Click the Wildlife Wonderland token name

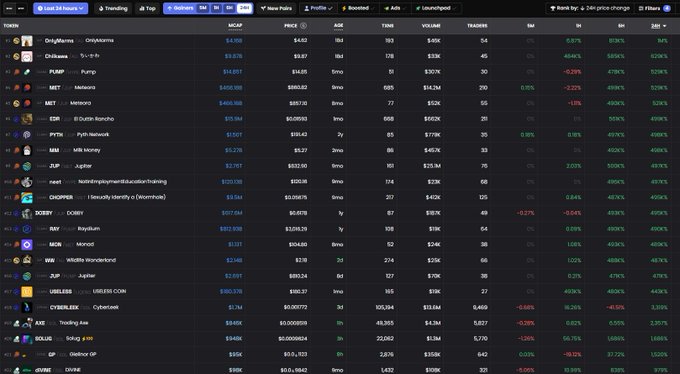pos(91,260)
